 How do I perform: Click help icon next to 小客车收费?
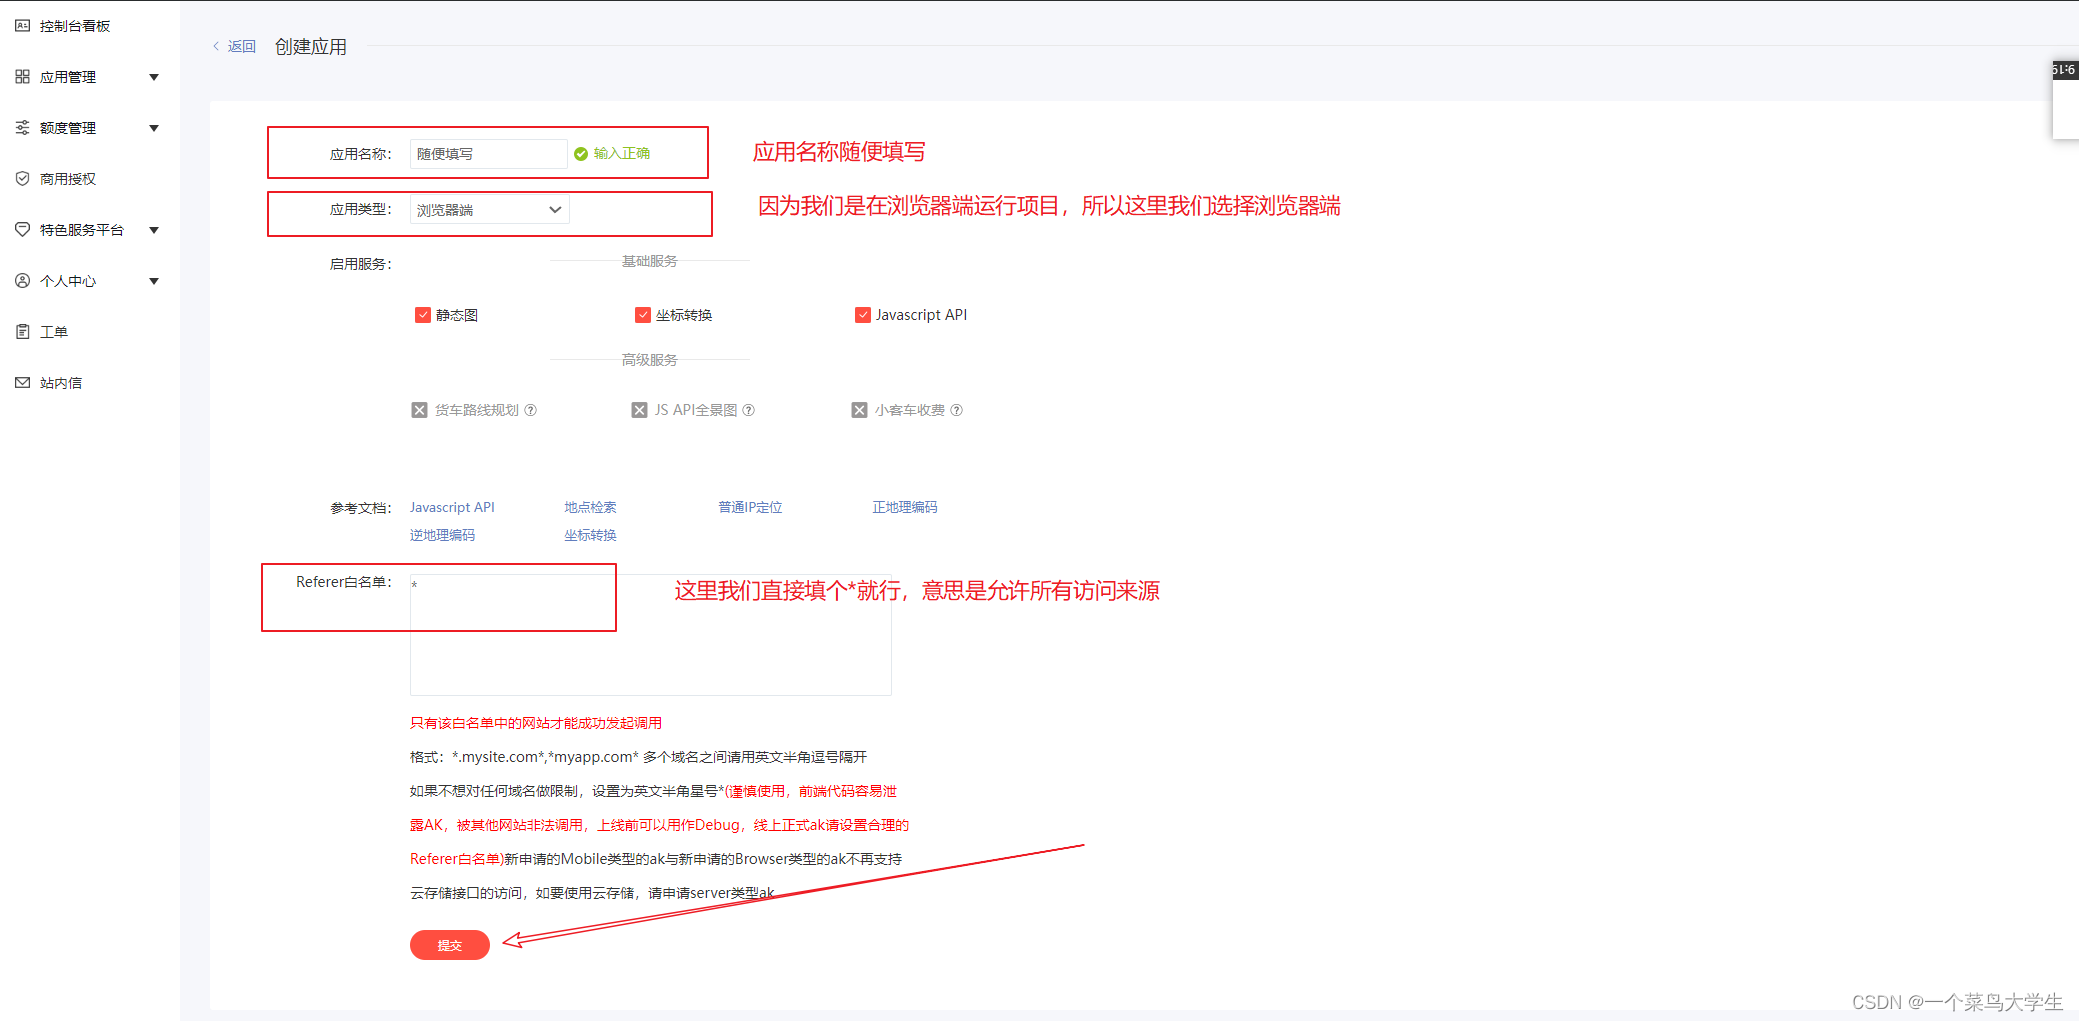[x=957, y=410]
